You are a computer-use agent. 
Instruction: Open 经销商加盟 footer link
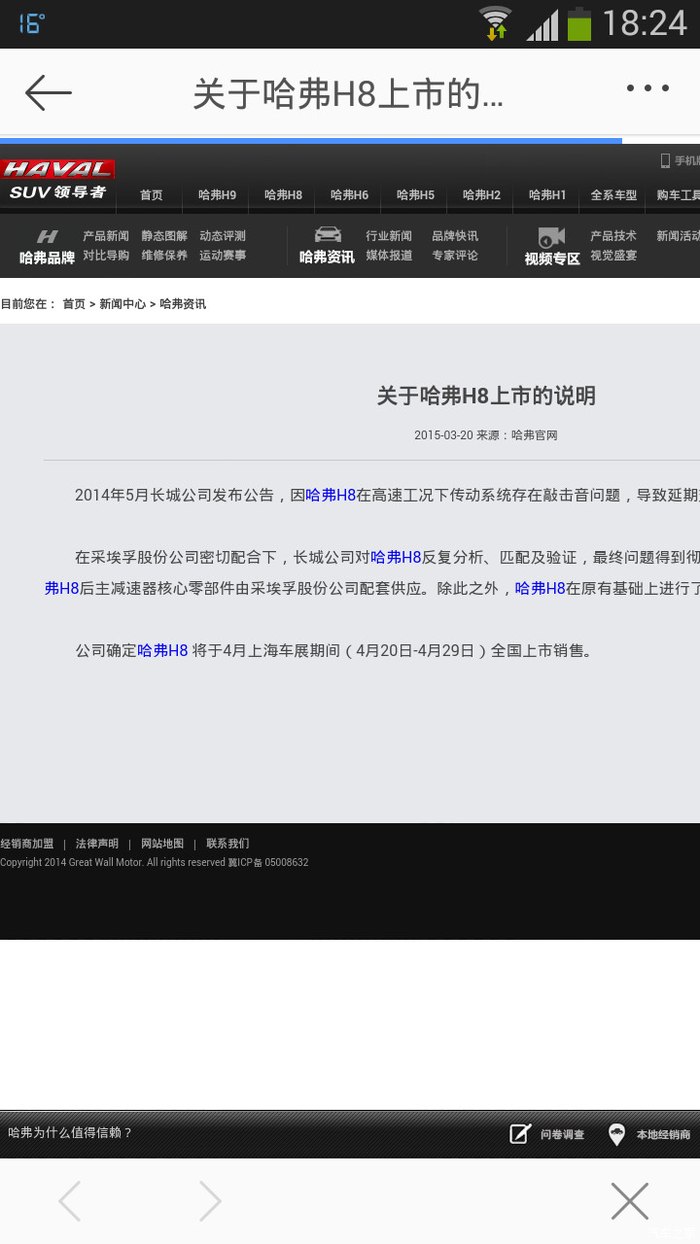click(27, 844)
